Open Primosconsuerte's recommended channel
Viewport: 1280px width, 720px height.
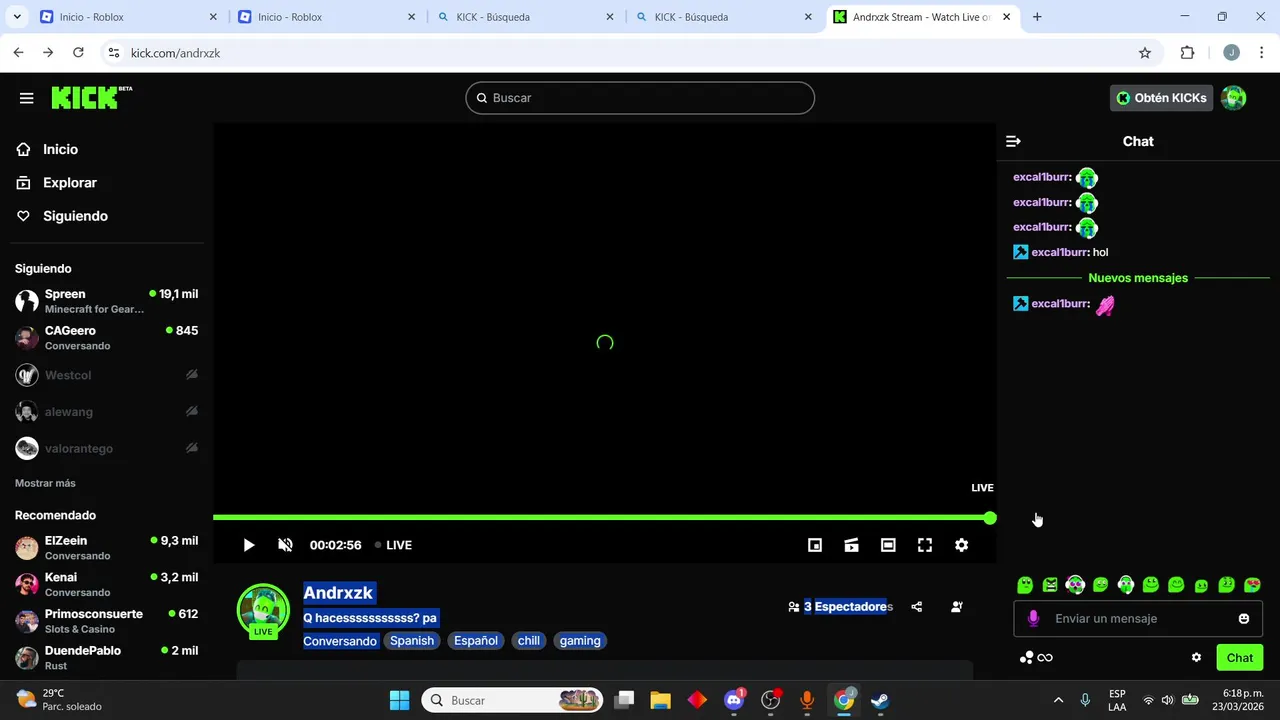107,621
